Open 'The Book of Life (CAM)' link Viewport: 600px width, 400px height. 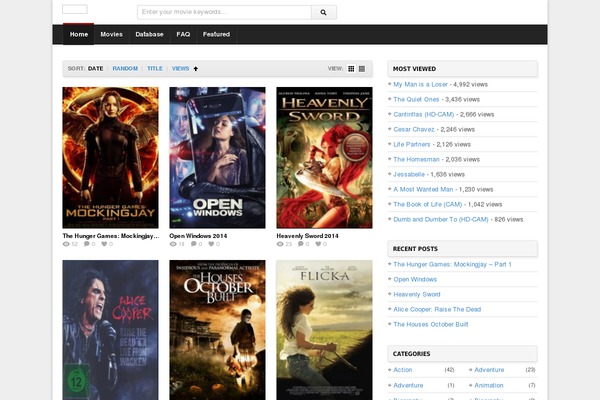pyautogui.click(x=427, y=204)
